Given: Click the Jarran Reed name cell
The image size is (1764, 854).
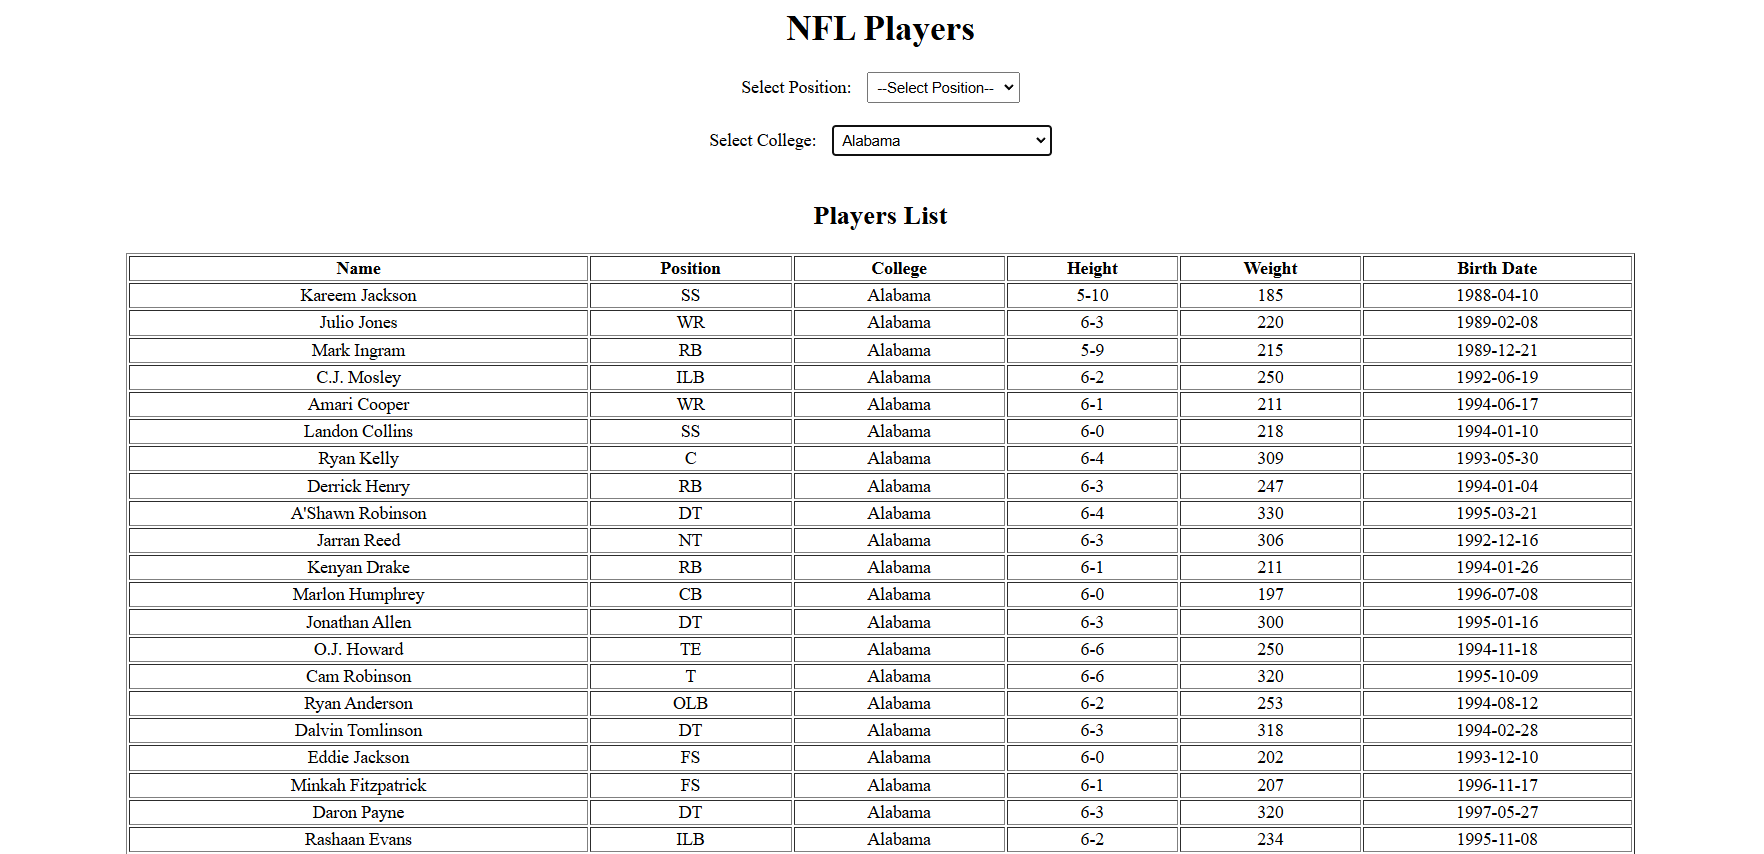Looking at the screenshot, I should click(358, 540).
